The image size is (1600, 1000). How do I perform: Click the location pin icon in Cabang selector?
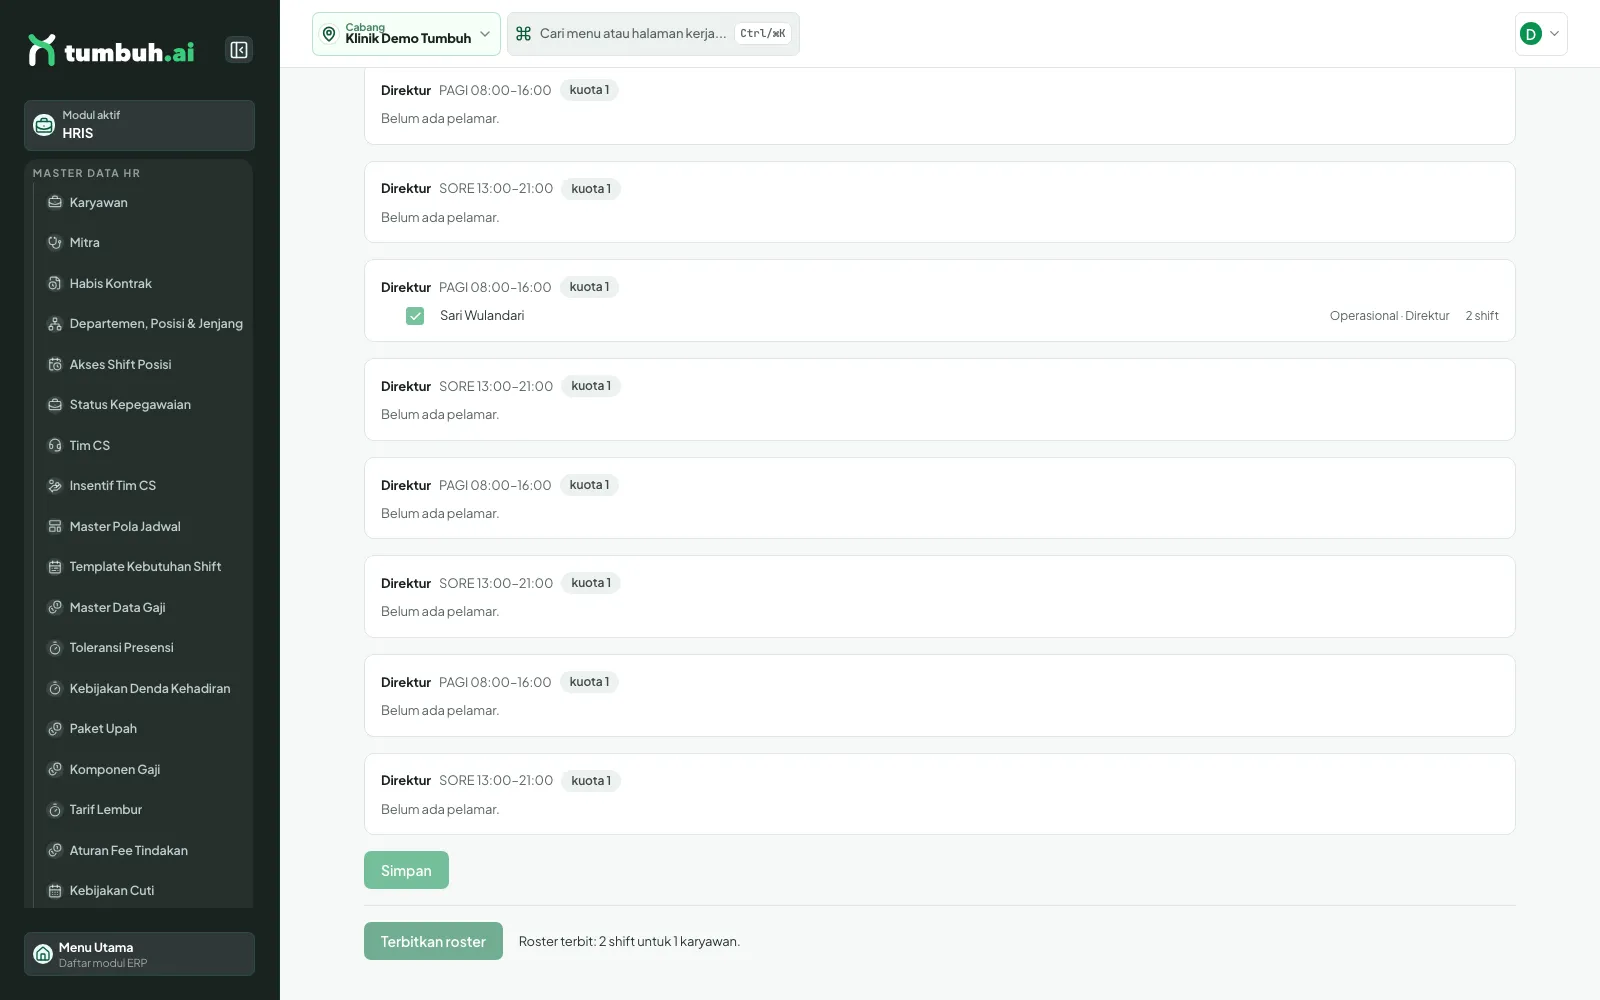329,34
